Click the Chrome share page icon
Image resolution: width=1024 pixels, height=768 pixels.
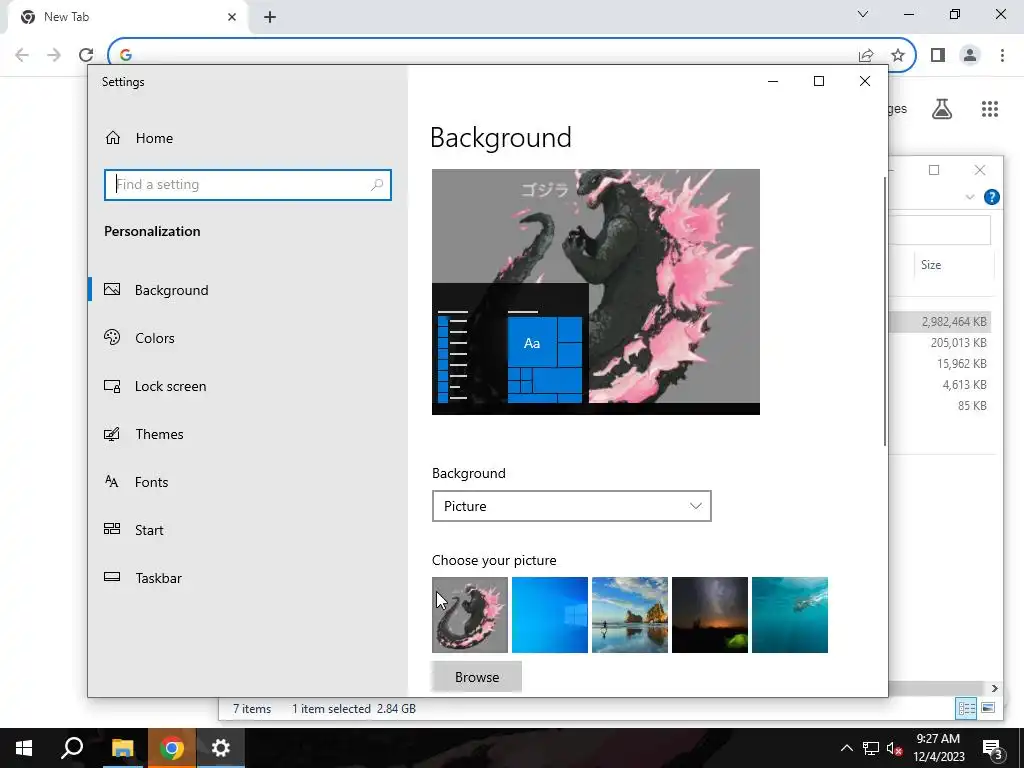point(866,56)
